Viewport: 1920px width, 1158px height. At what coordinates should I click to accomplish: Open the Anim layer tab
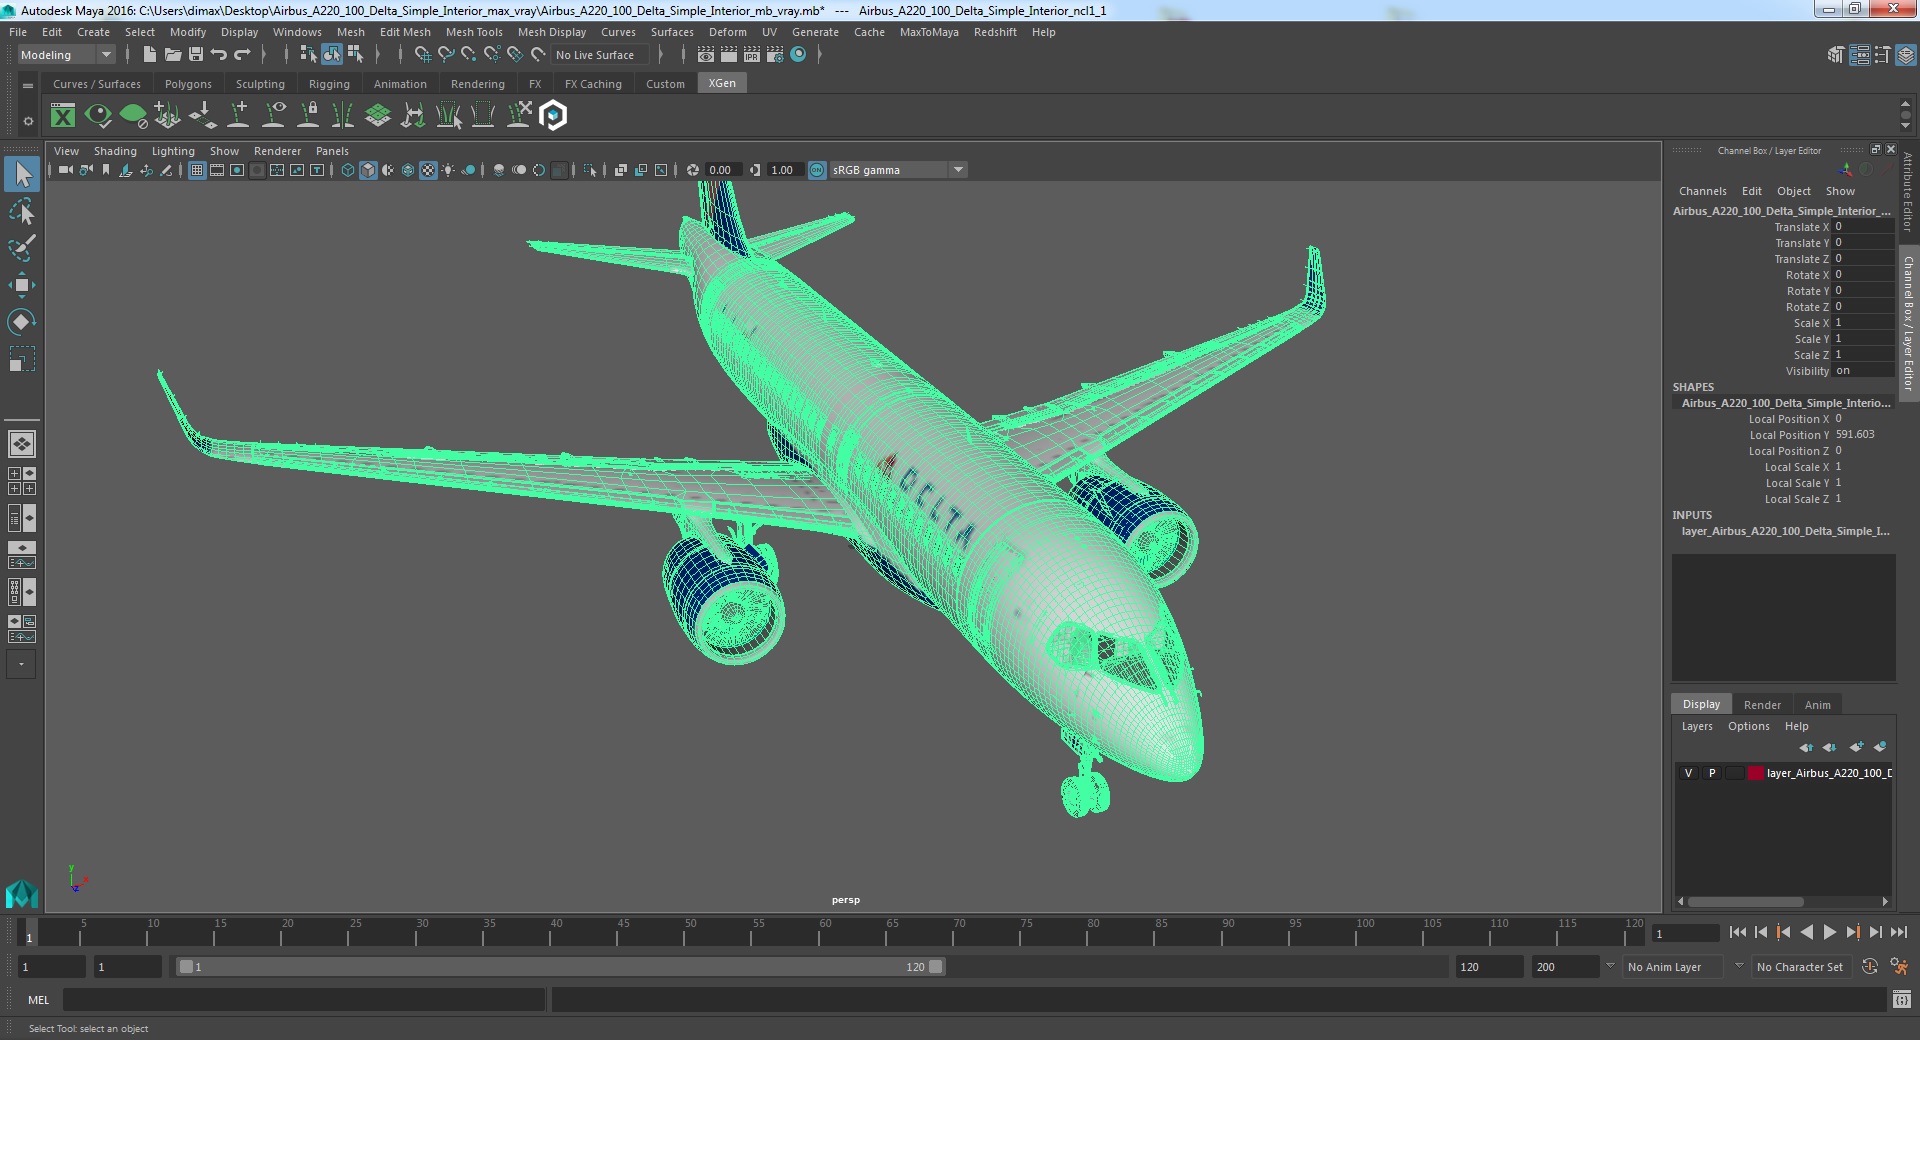tap(1817, 705)
